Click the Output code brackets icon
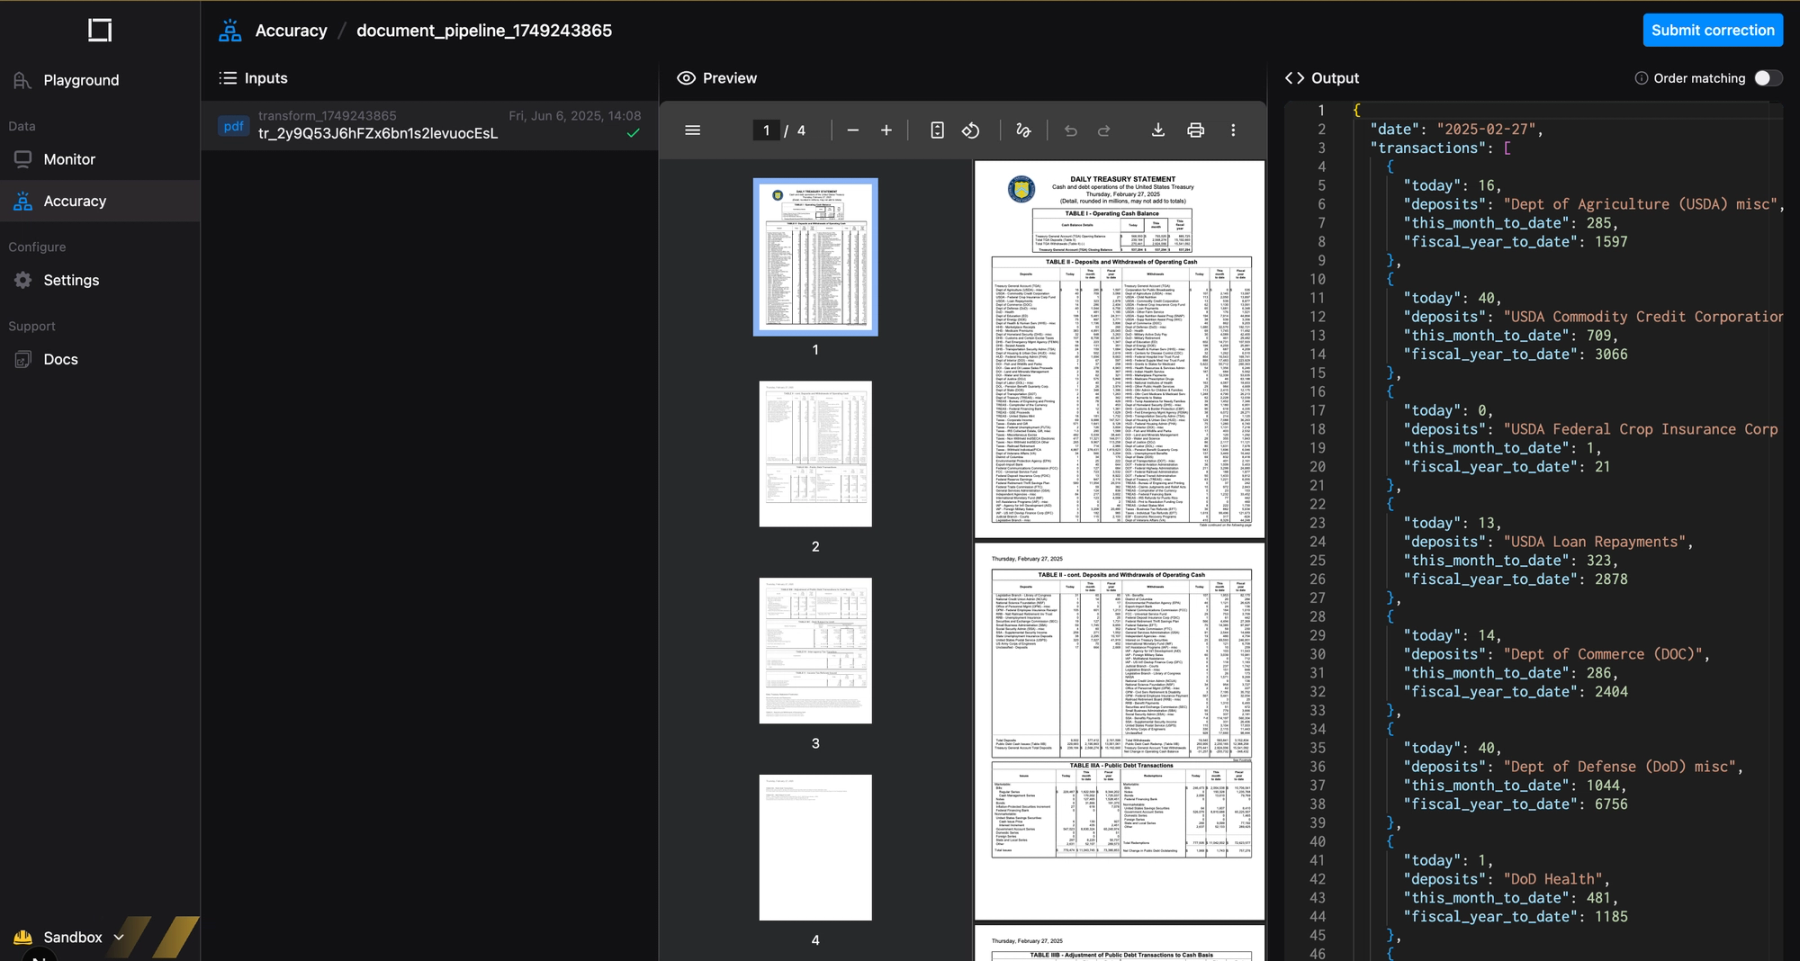Screen dimensions: 1800x961 click(1295, 78)
